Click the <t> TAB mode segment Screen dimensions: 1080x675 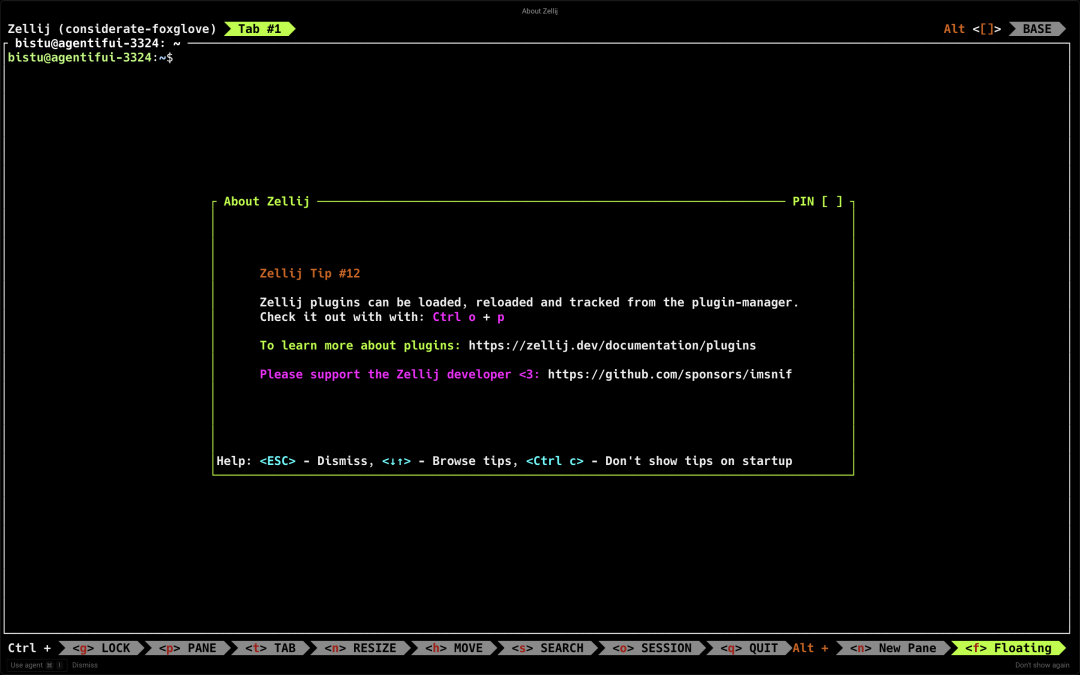click(270, 648)
